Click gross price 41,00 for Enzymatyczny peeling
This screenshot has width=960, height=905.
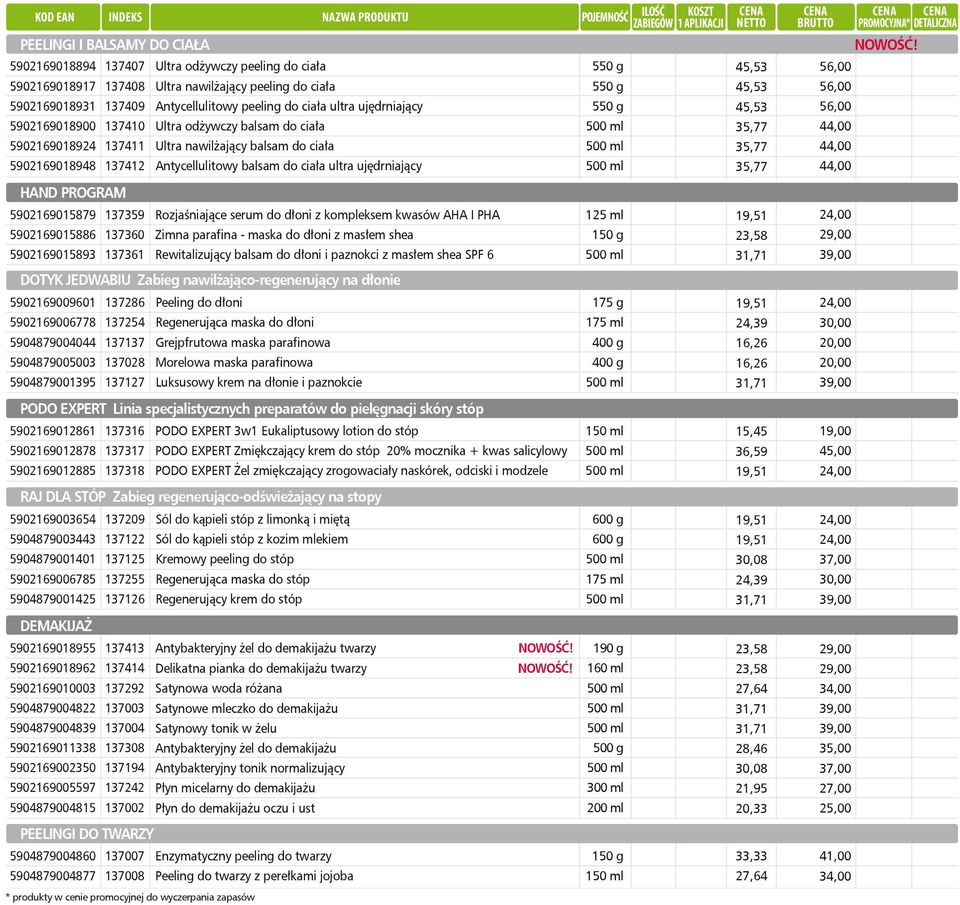(835, 856)
